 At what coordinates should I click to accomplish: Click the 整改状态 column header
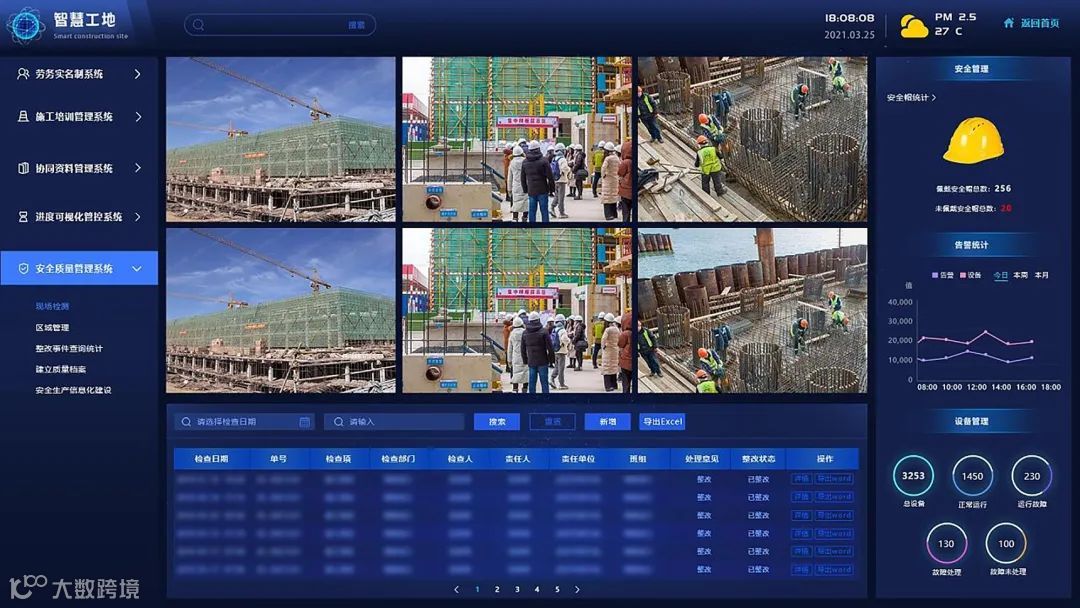[x=758, y=459]
